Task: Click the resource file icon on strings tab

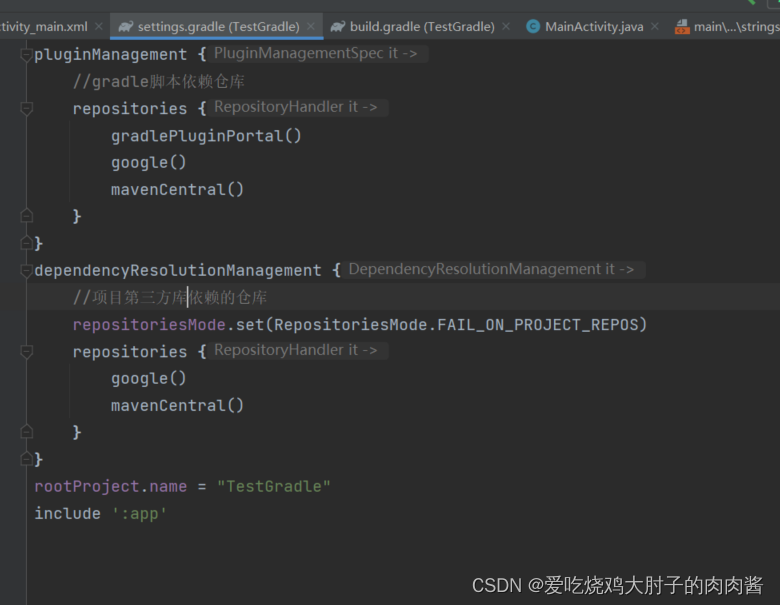Action: [x=682, y=27]
